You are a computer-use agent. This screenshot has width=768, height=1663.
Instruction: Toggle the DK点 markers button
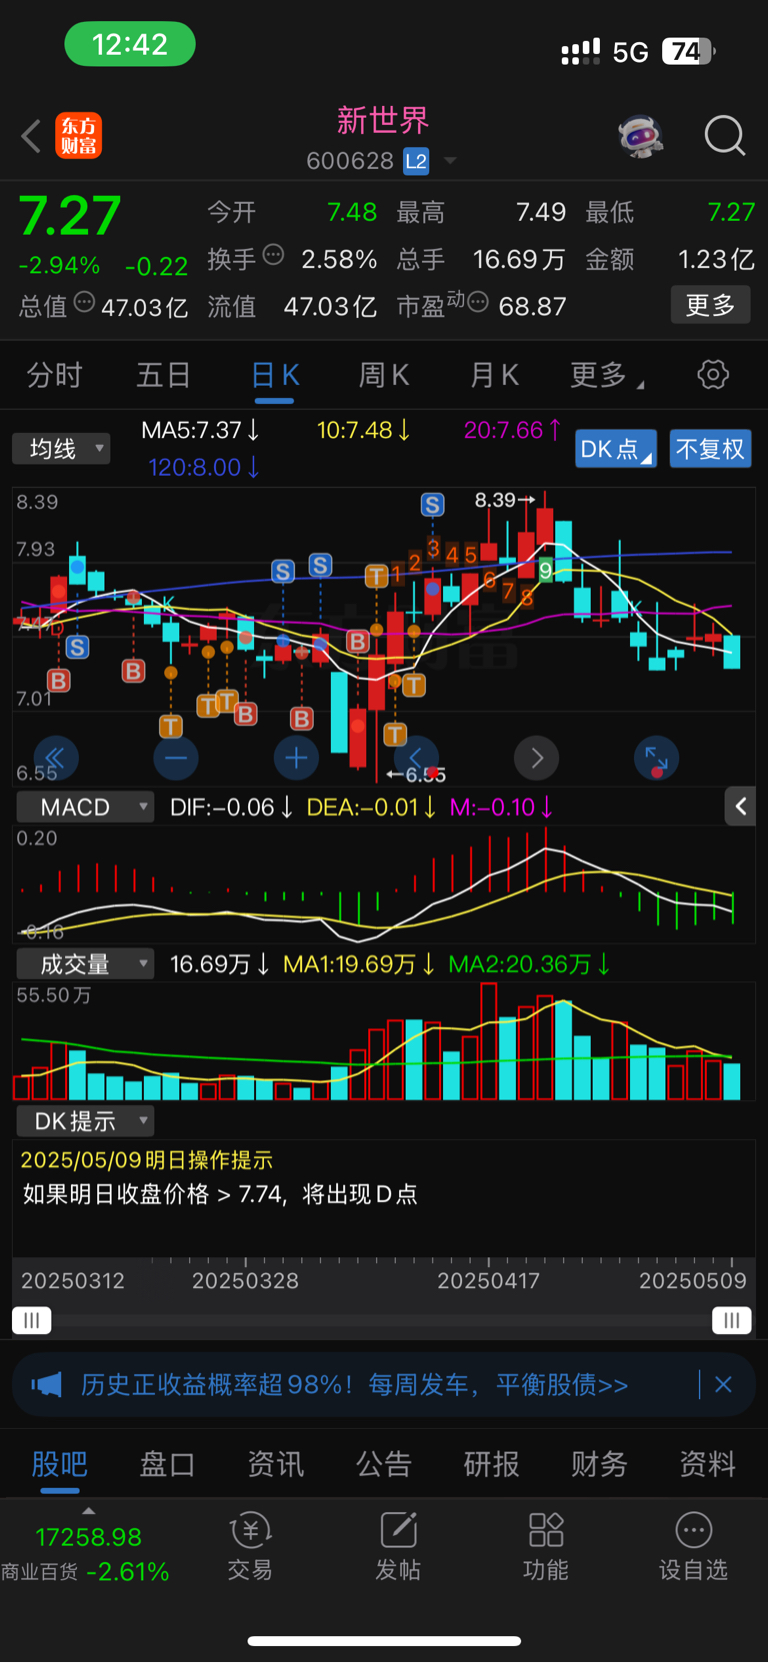616,449
